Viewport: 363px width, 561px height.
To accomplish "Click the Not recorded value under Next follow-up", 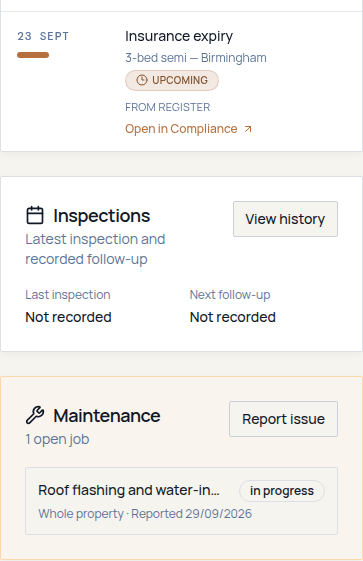I will click(x=233, y=317).
